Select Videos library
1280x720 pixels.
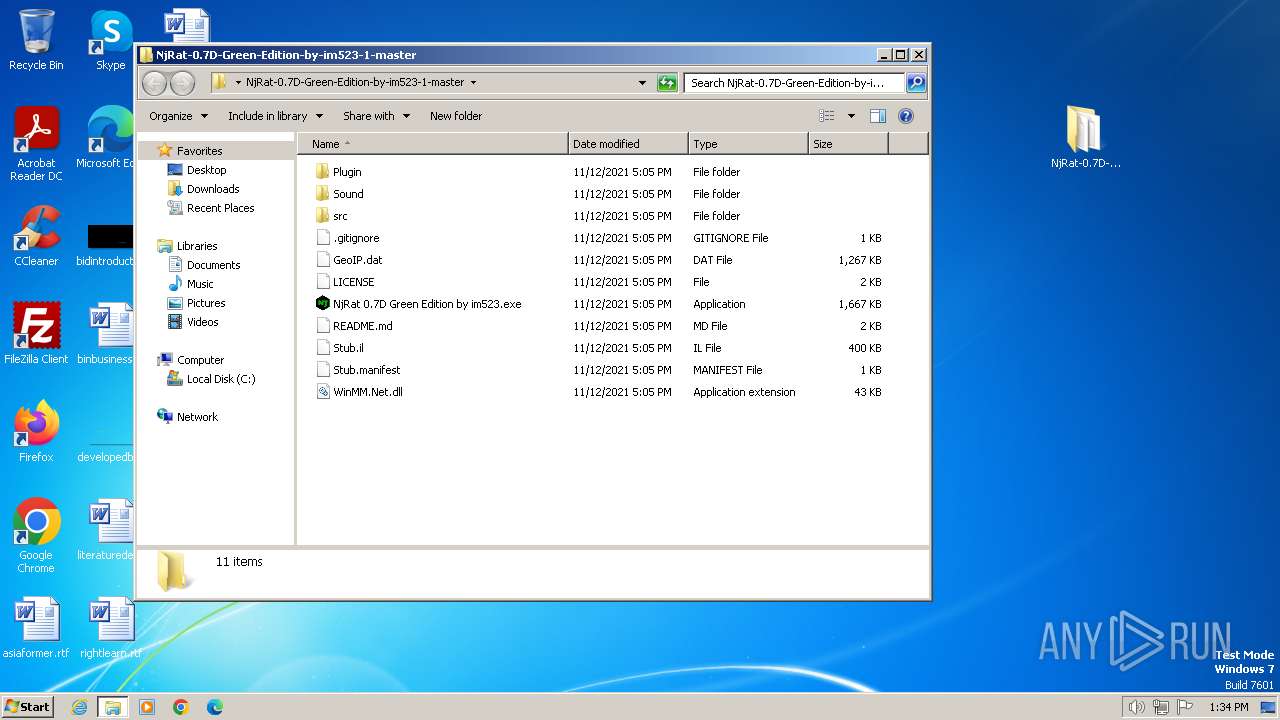[x=202, y=322]
